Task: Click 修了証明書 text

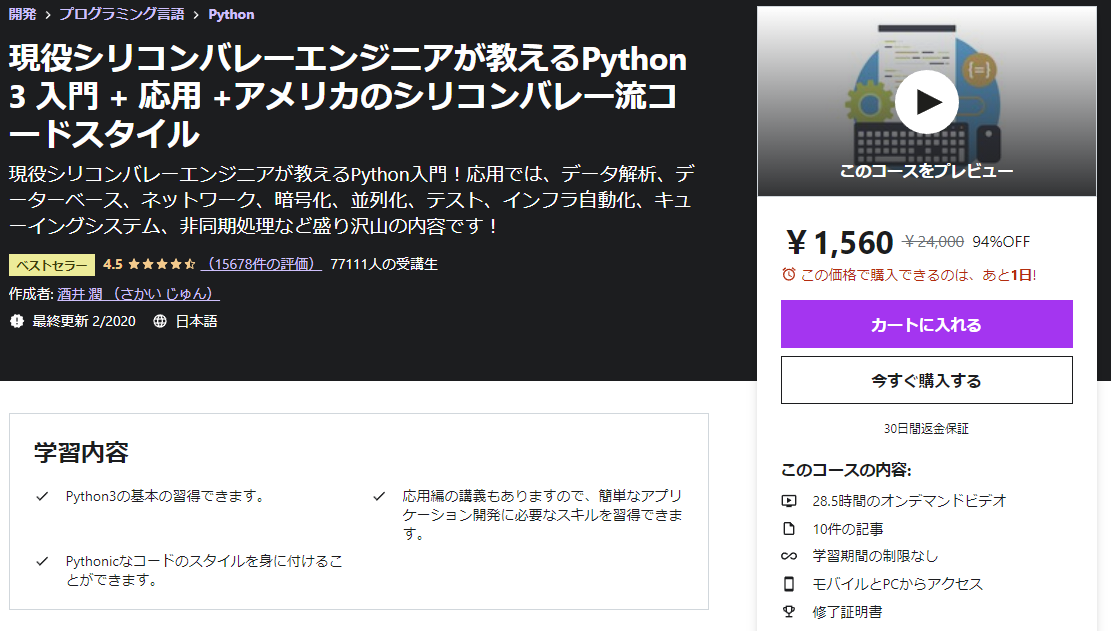Action: click(x=847, y=612)
